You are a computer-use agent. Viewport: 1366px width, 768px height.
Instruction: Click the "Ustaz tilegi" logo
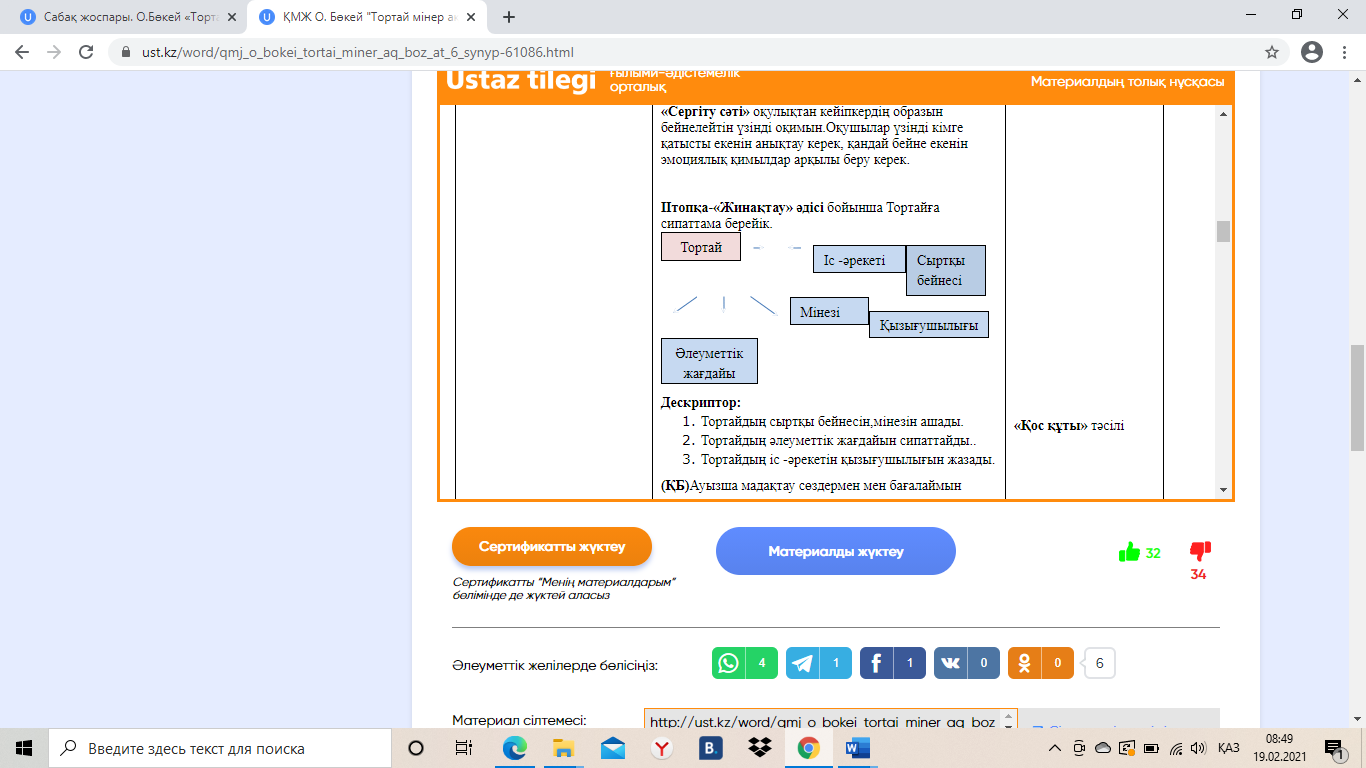tap(521, 81)
